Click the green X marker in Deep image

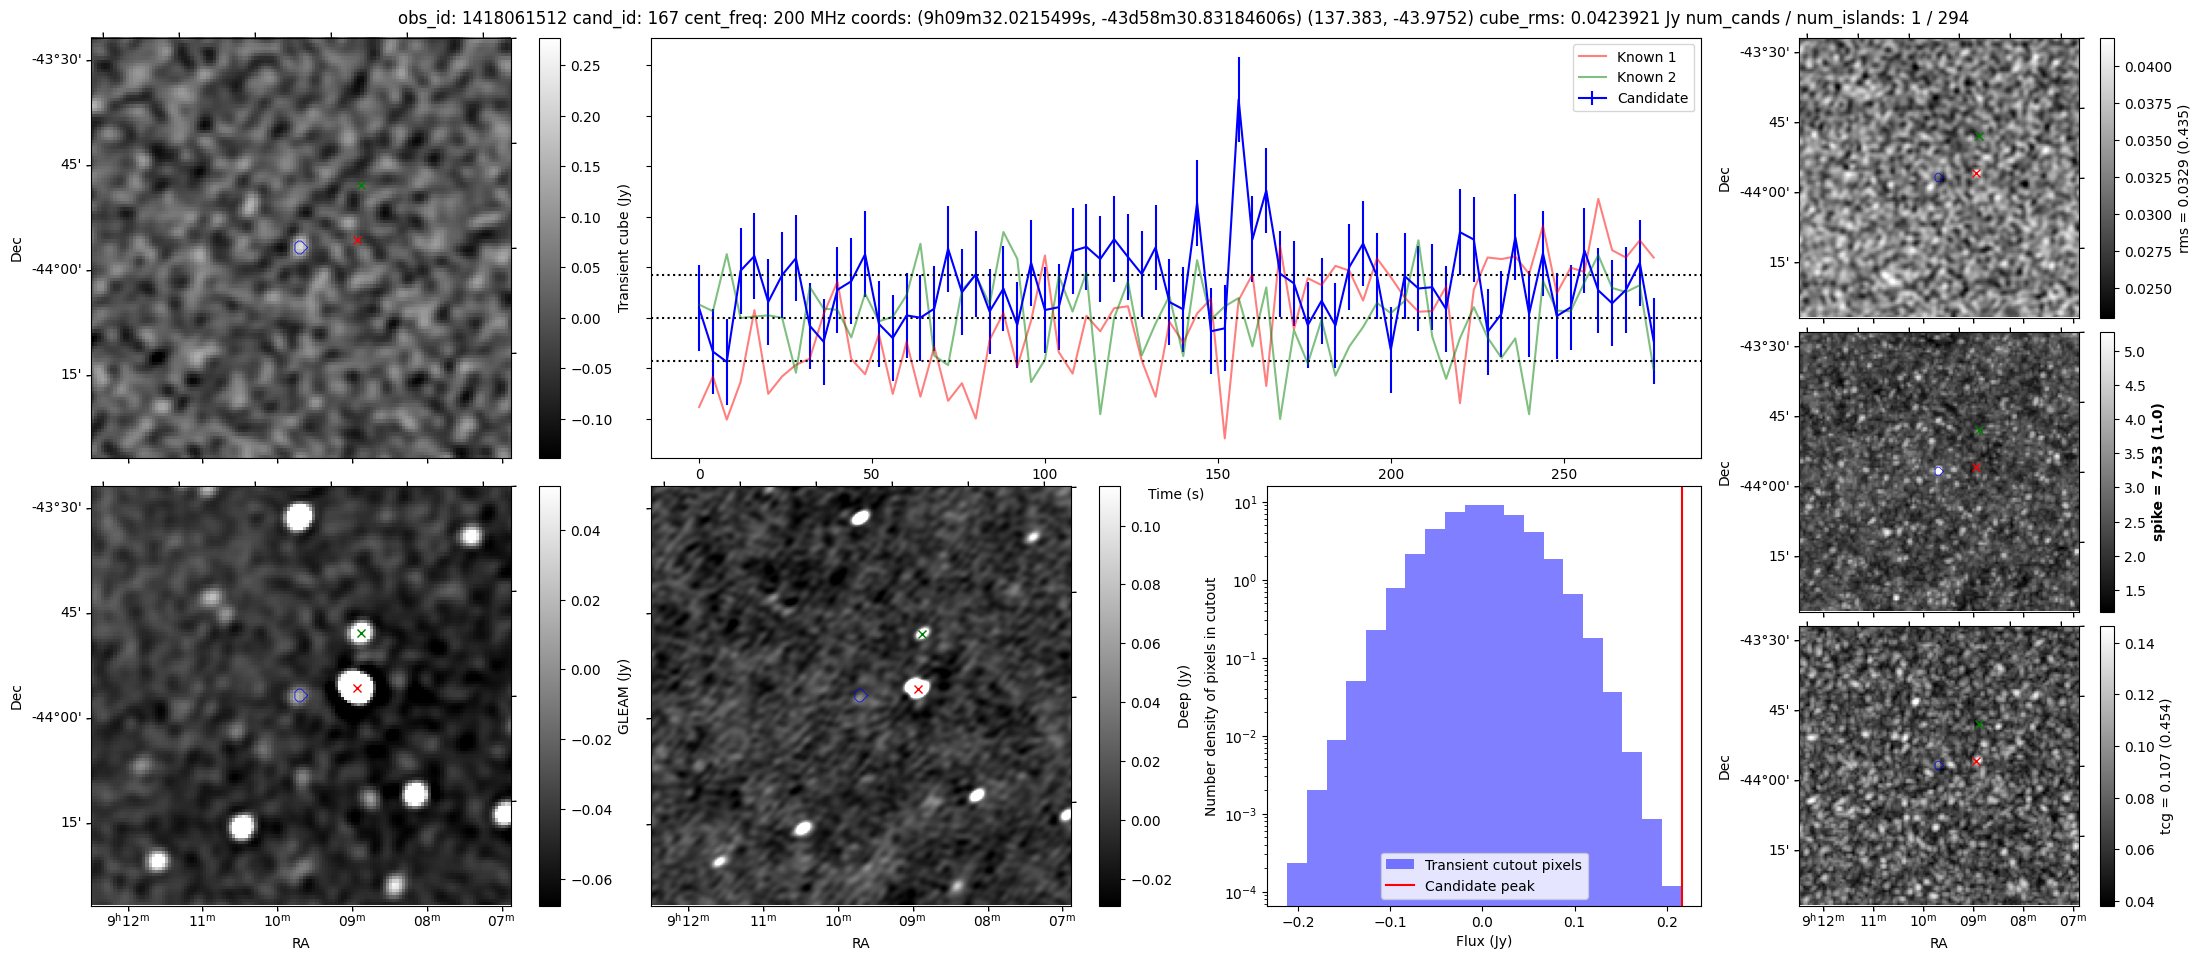pyautogui.click(x=922, y=634)
